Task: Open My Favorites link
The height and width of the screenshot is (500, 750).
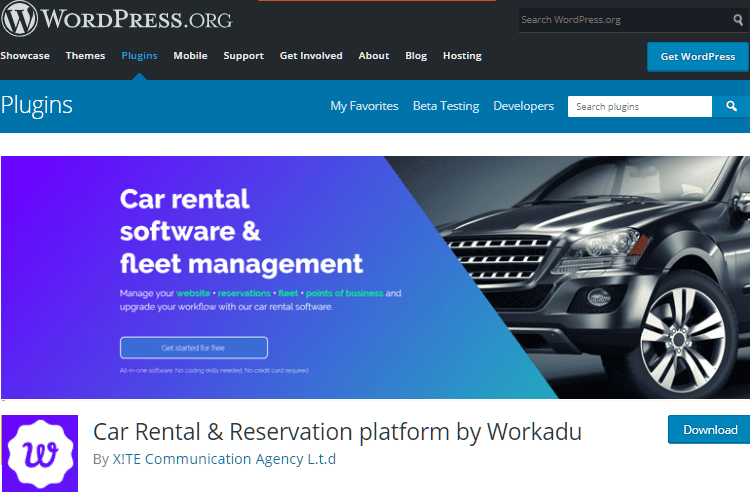Action: click(364, 106)
